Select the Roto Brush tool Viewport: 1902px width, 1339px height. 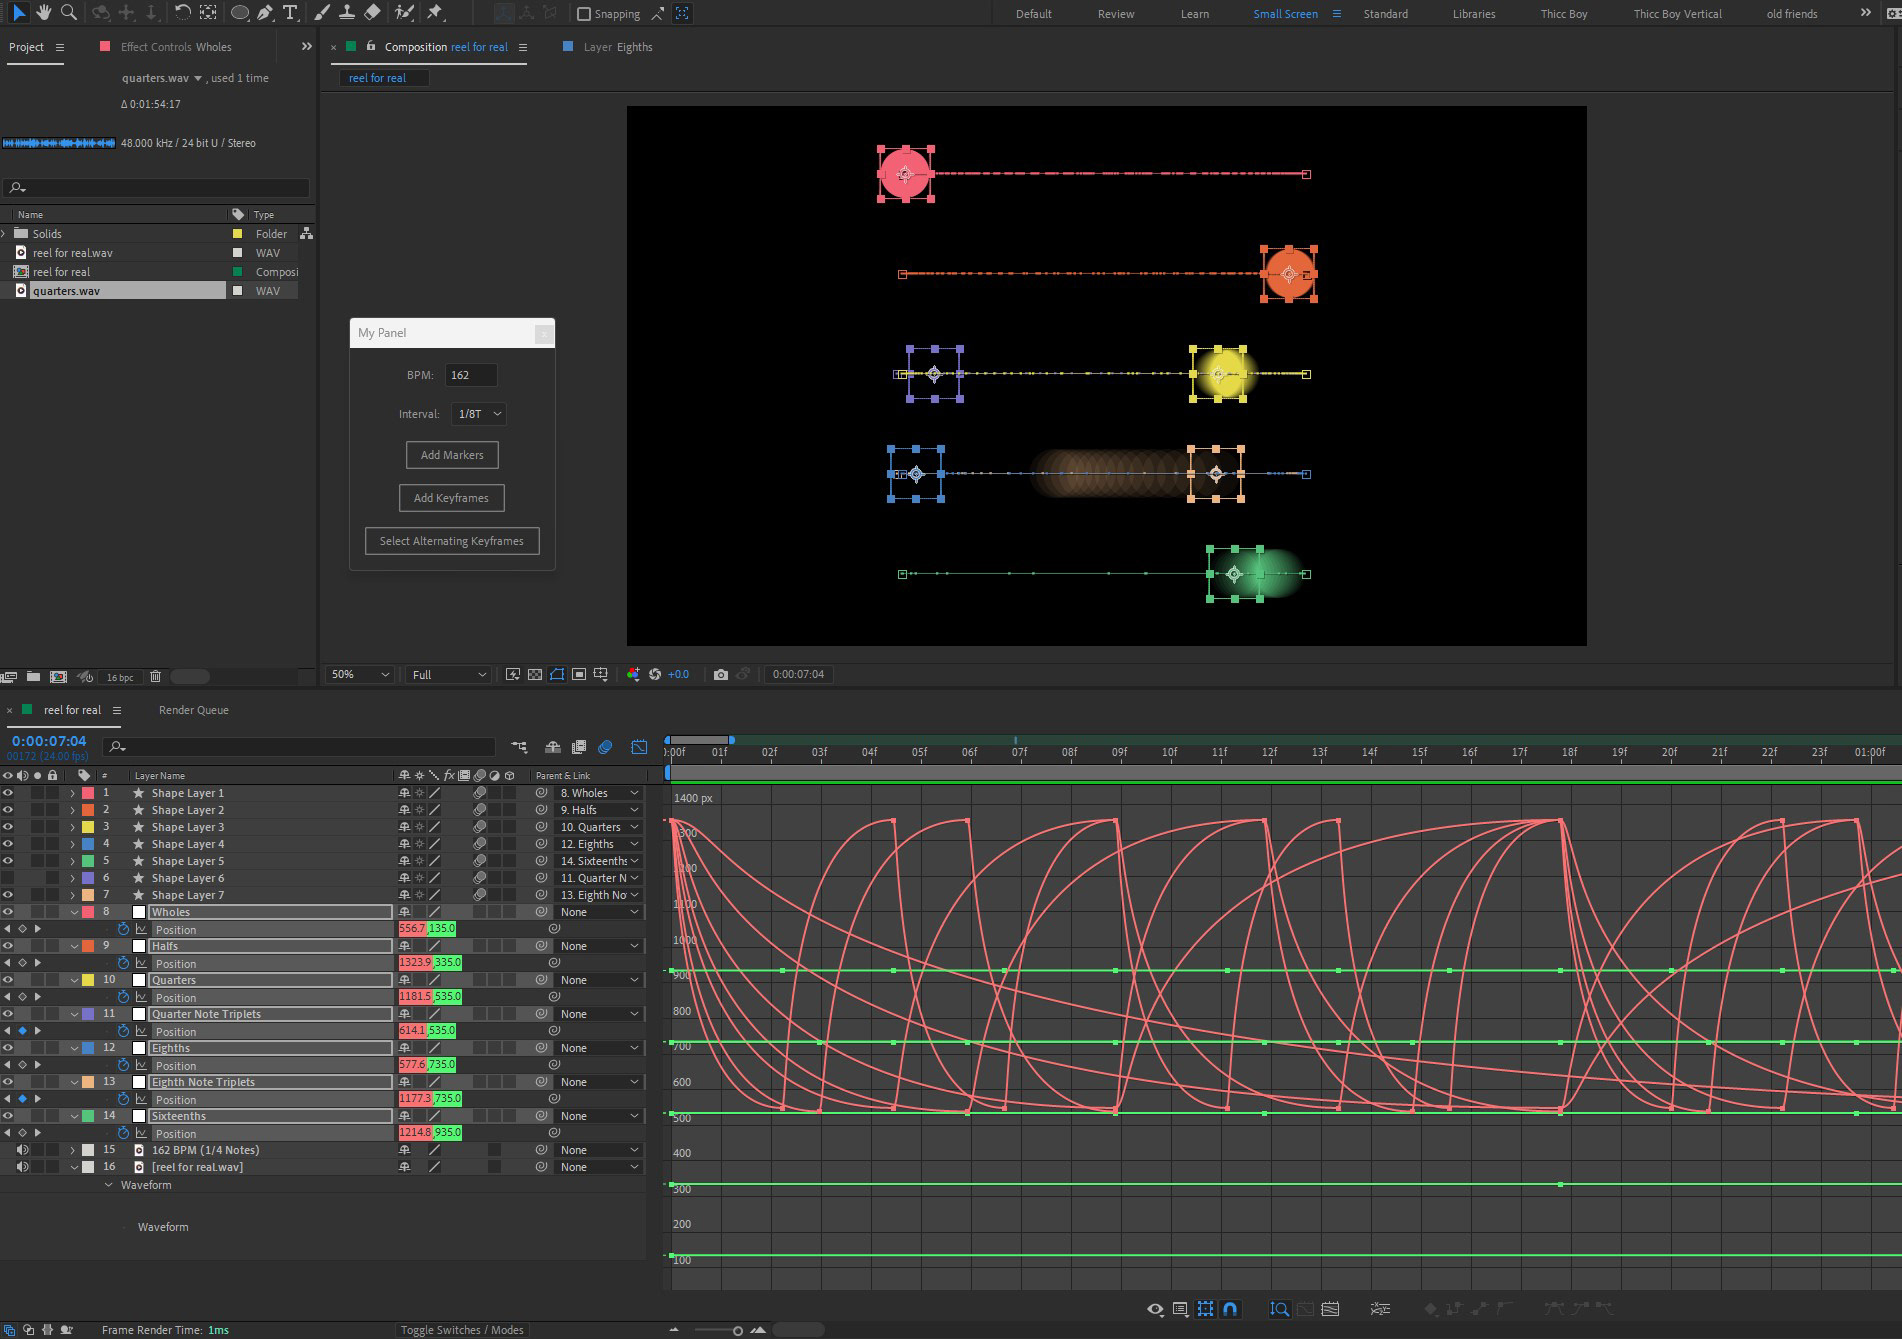pos(404,13)
